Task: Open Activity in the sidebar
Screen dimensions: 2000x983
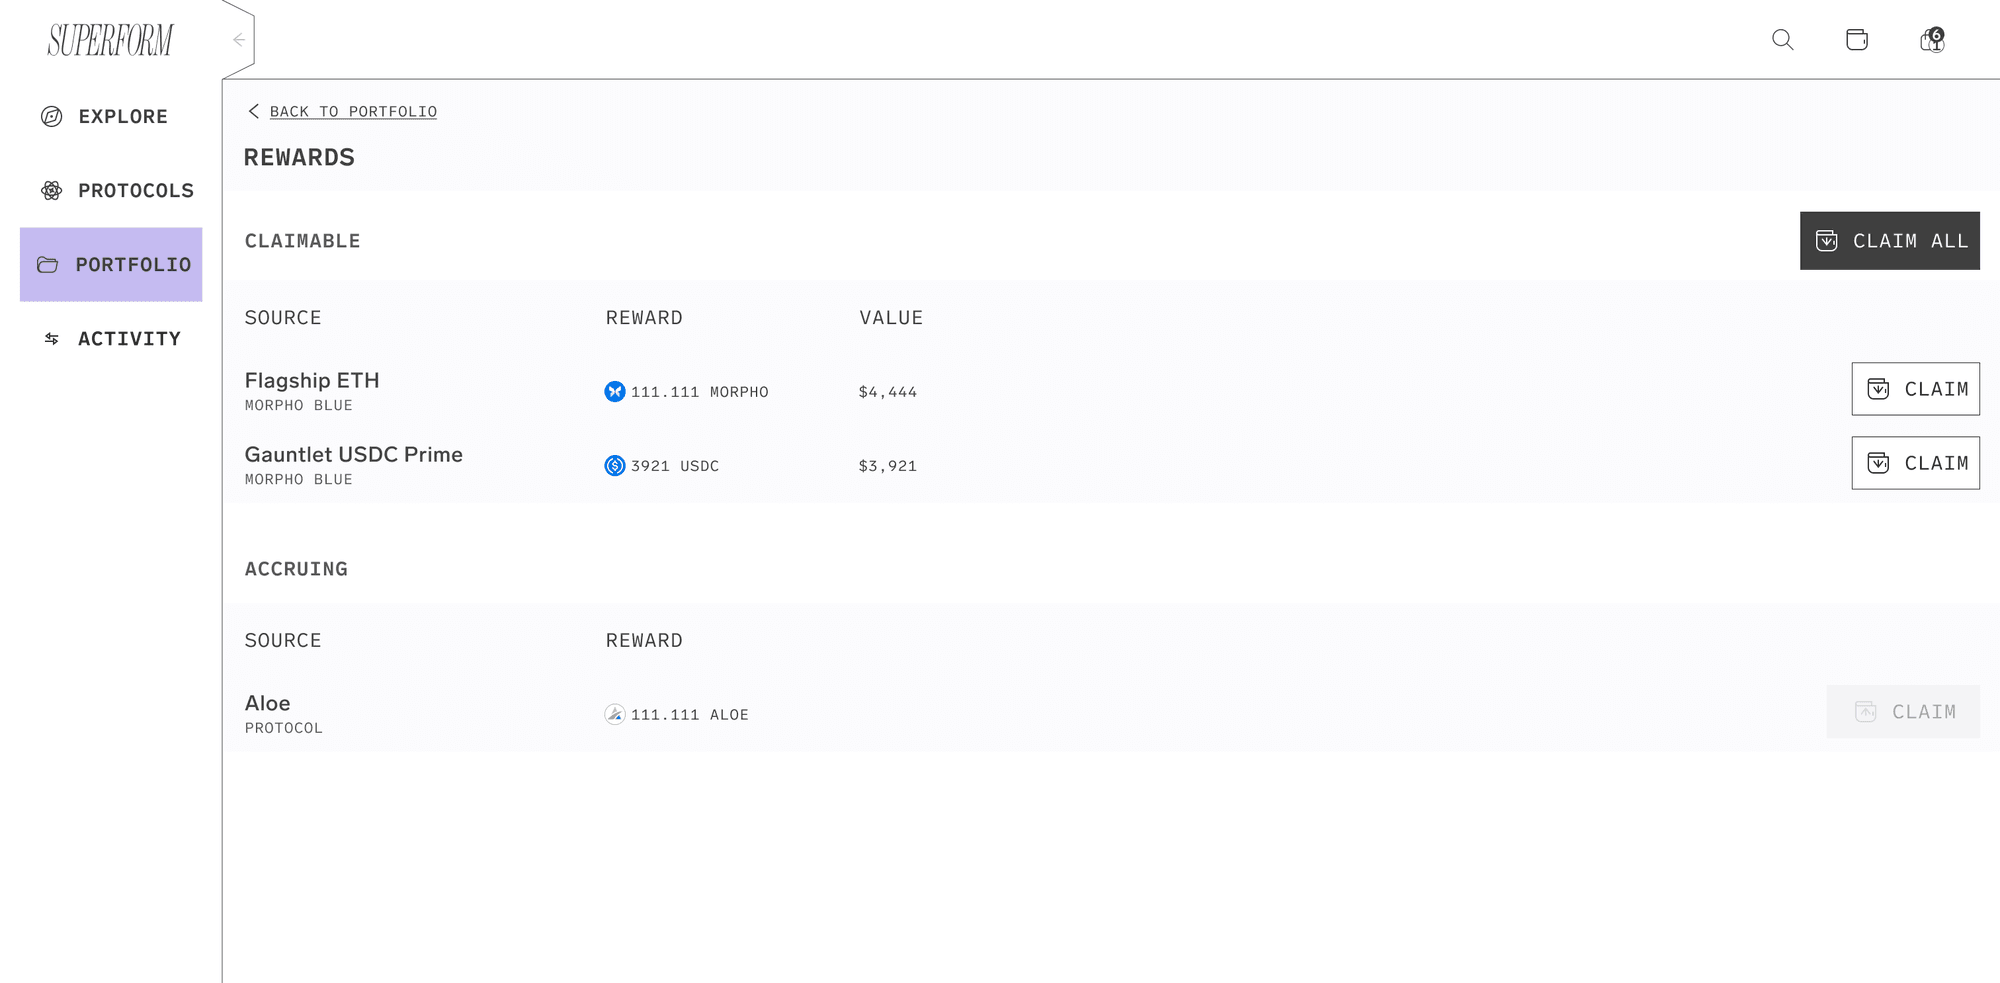Action: point(111,338)
